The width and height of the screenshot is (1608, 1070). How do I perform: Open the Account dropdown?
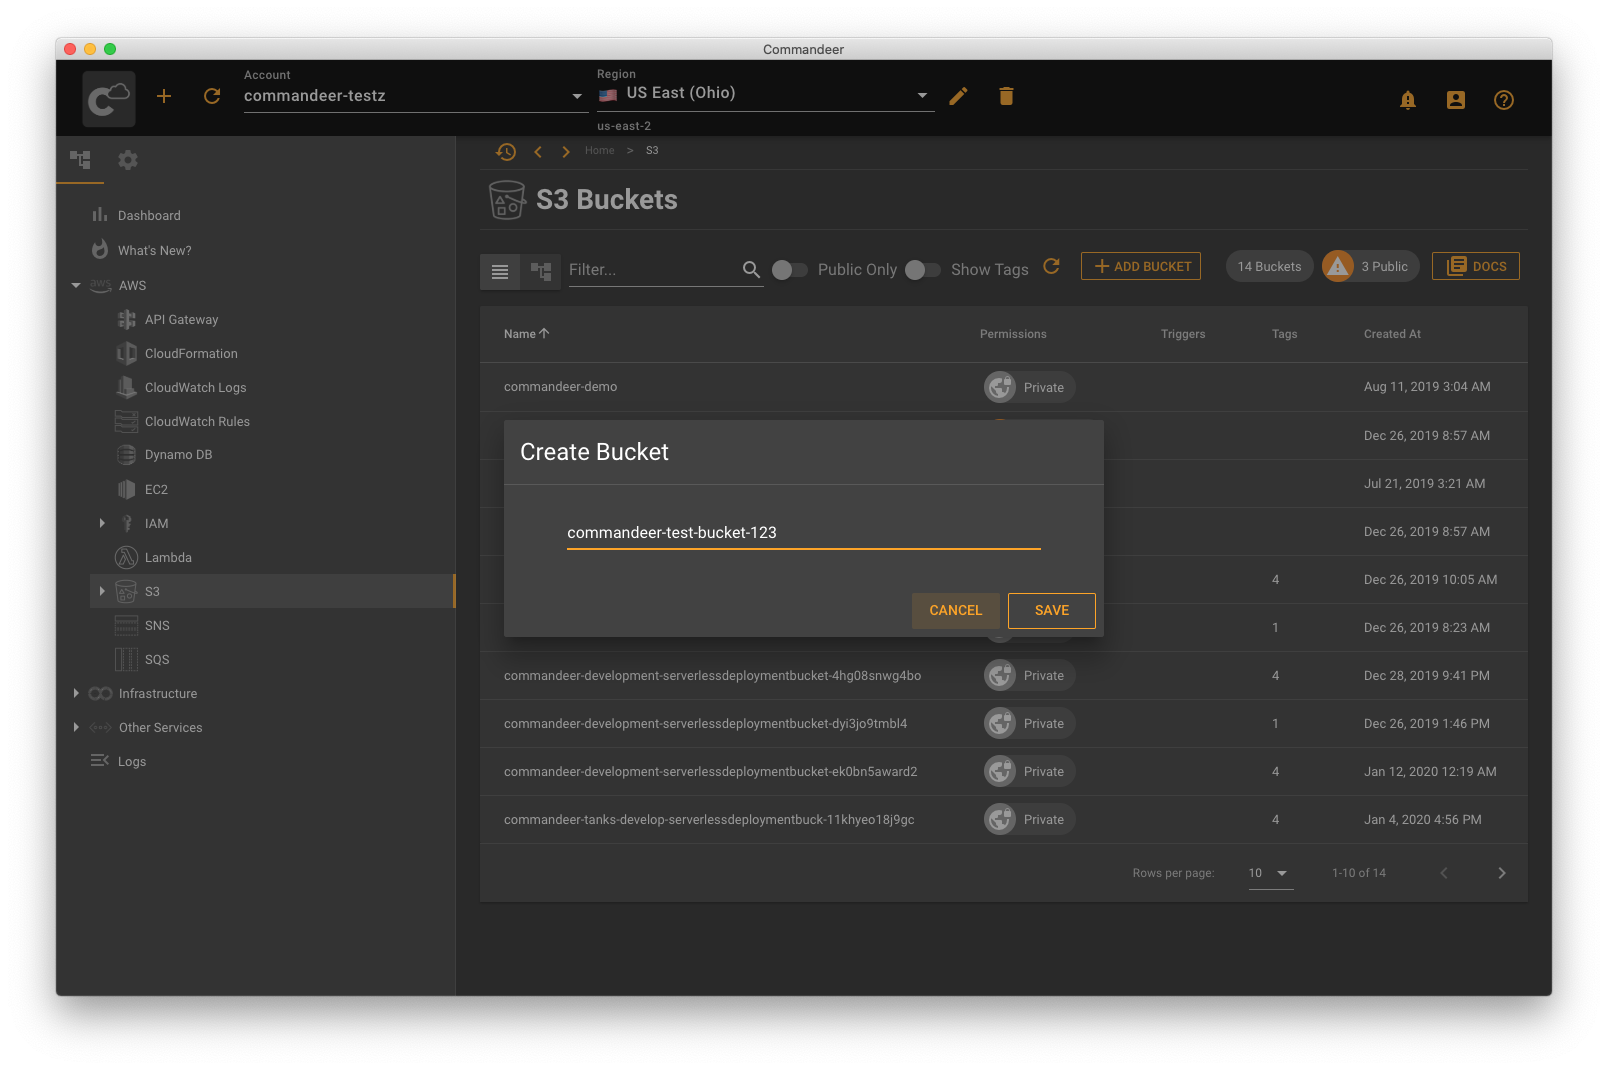click(415, 96)
